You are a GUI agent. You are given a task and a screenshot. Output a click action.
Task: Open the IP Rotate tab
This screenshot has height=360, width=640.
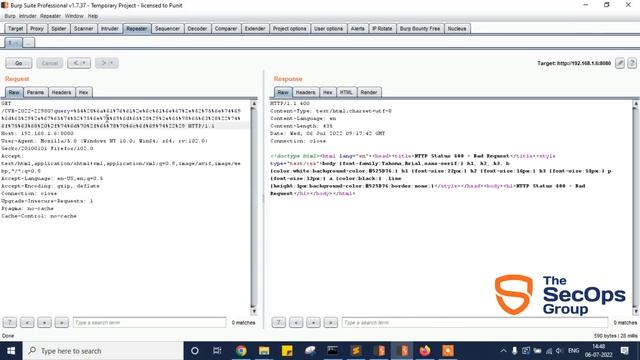tap(382, 29)
